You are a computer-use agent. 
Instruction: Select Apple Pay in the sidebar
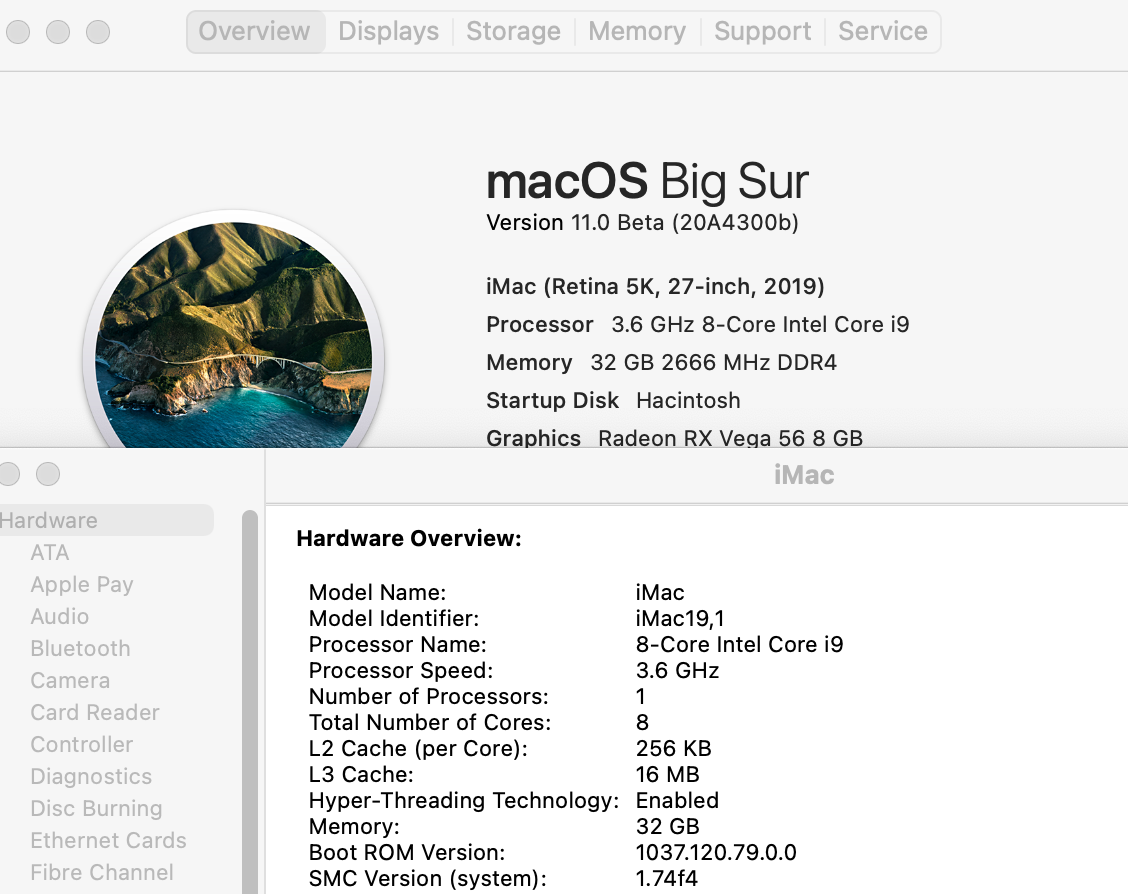coord(82,585)
